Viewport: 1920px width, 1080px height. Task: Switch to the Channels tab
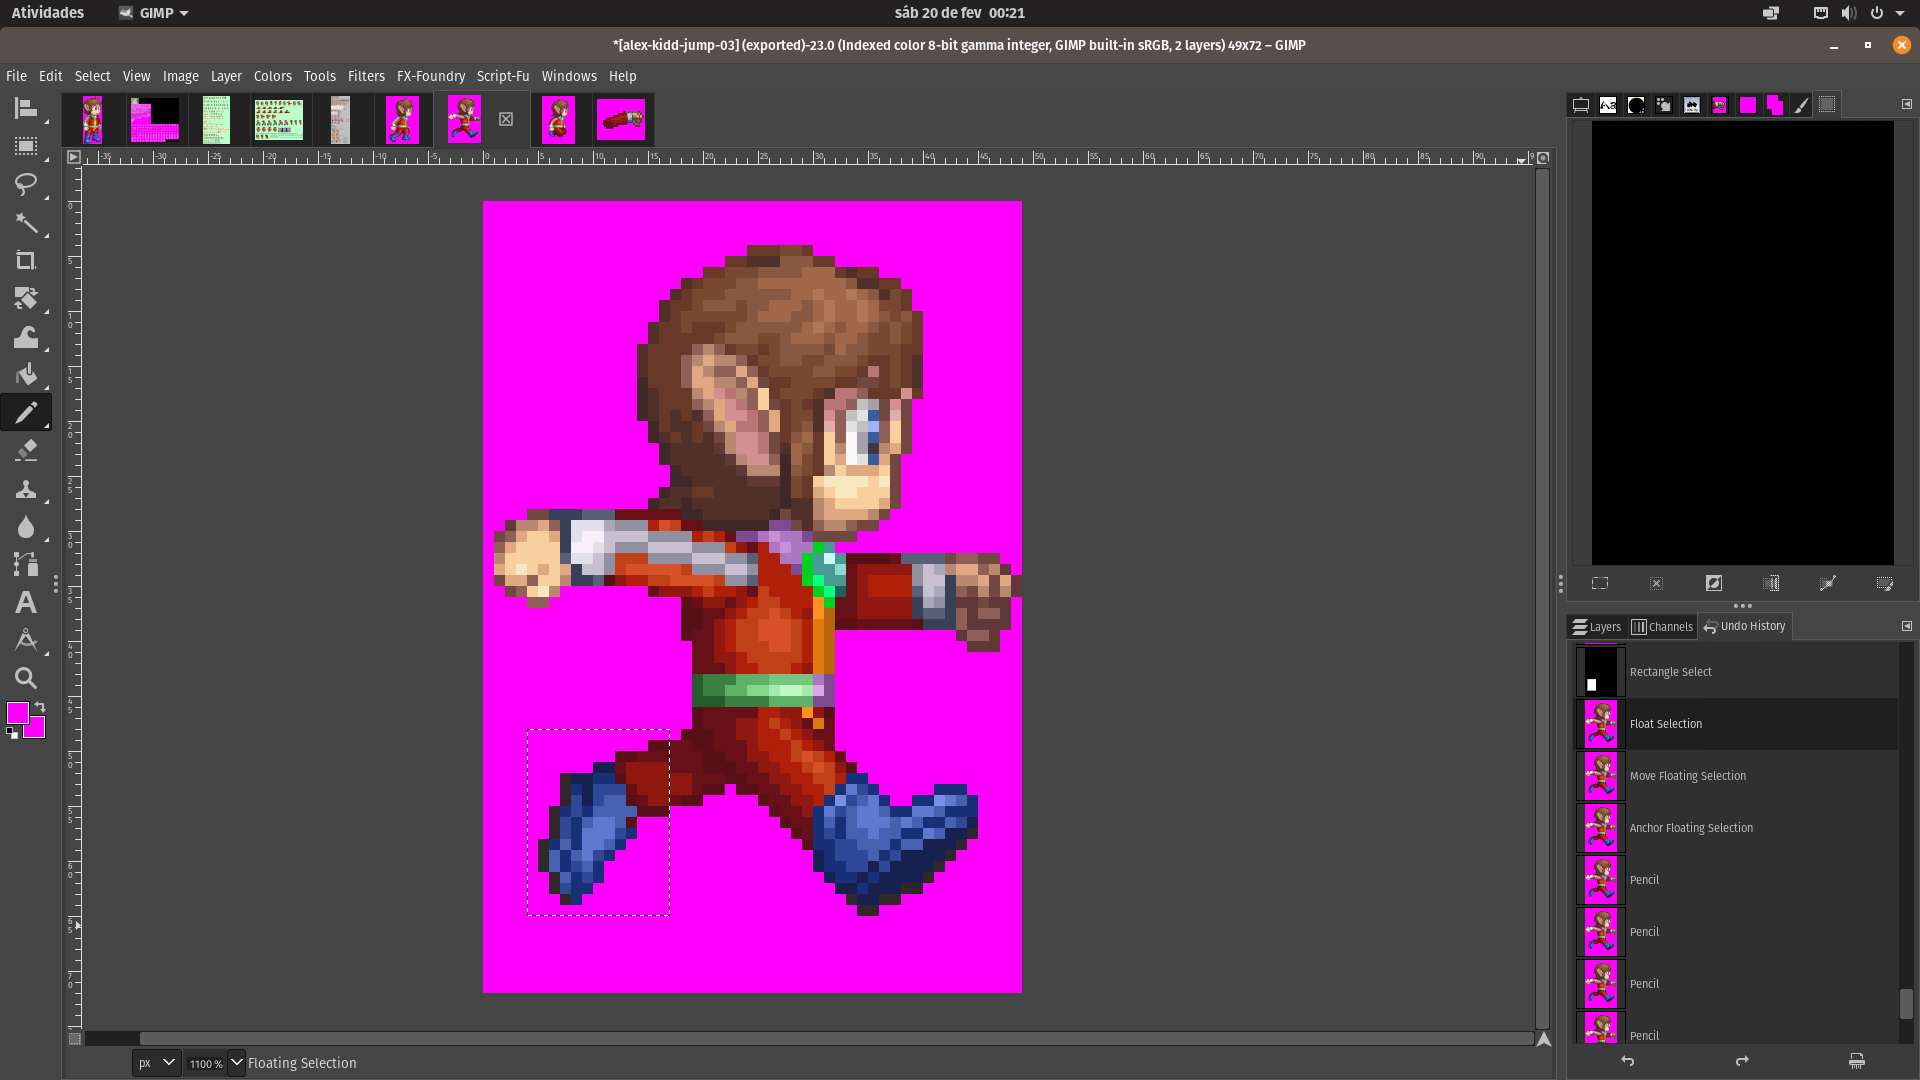(x=1662, y=627)
